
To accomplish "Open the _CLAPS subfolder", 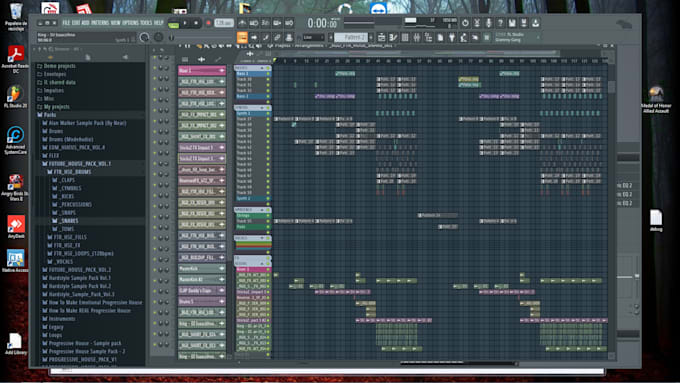I will pos(67,180).
